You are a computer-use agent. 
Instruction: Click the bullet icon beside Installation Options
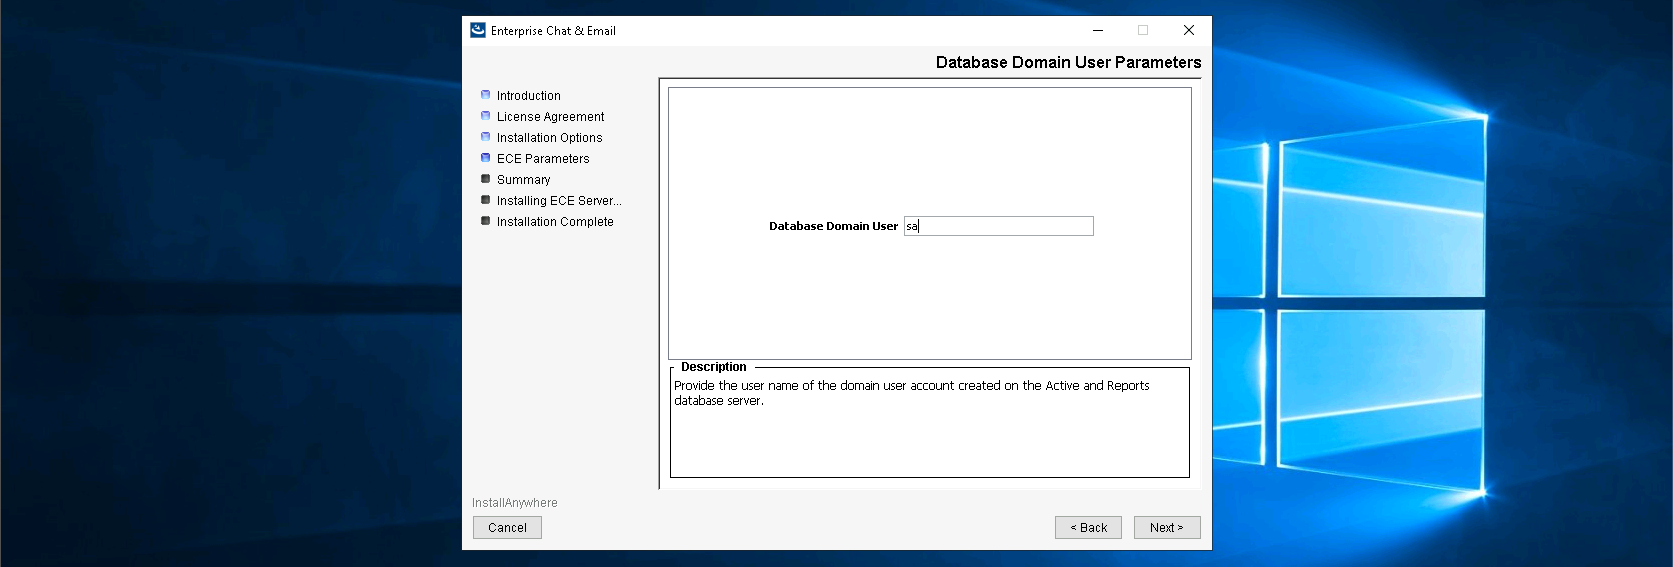coord(486,137)
